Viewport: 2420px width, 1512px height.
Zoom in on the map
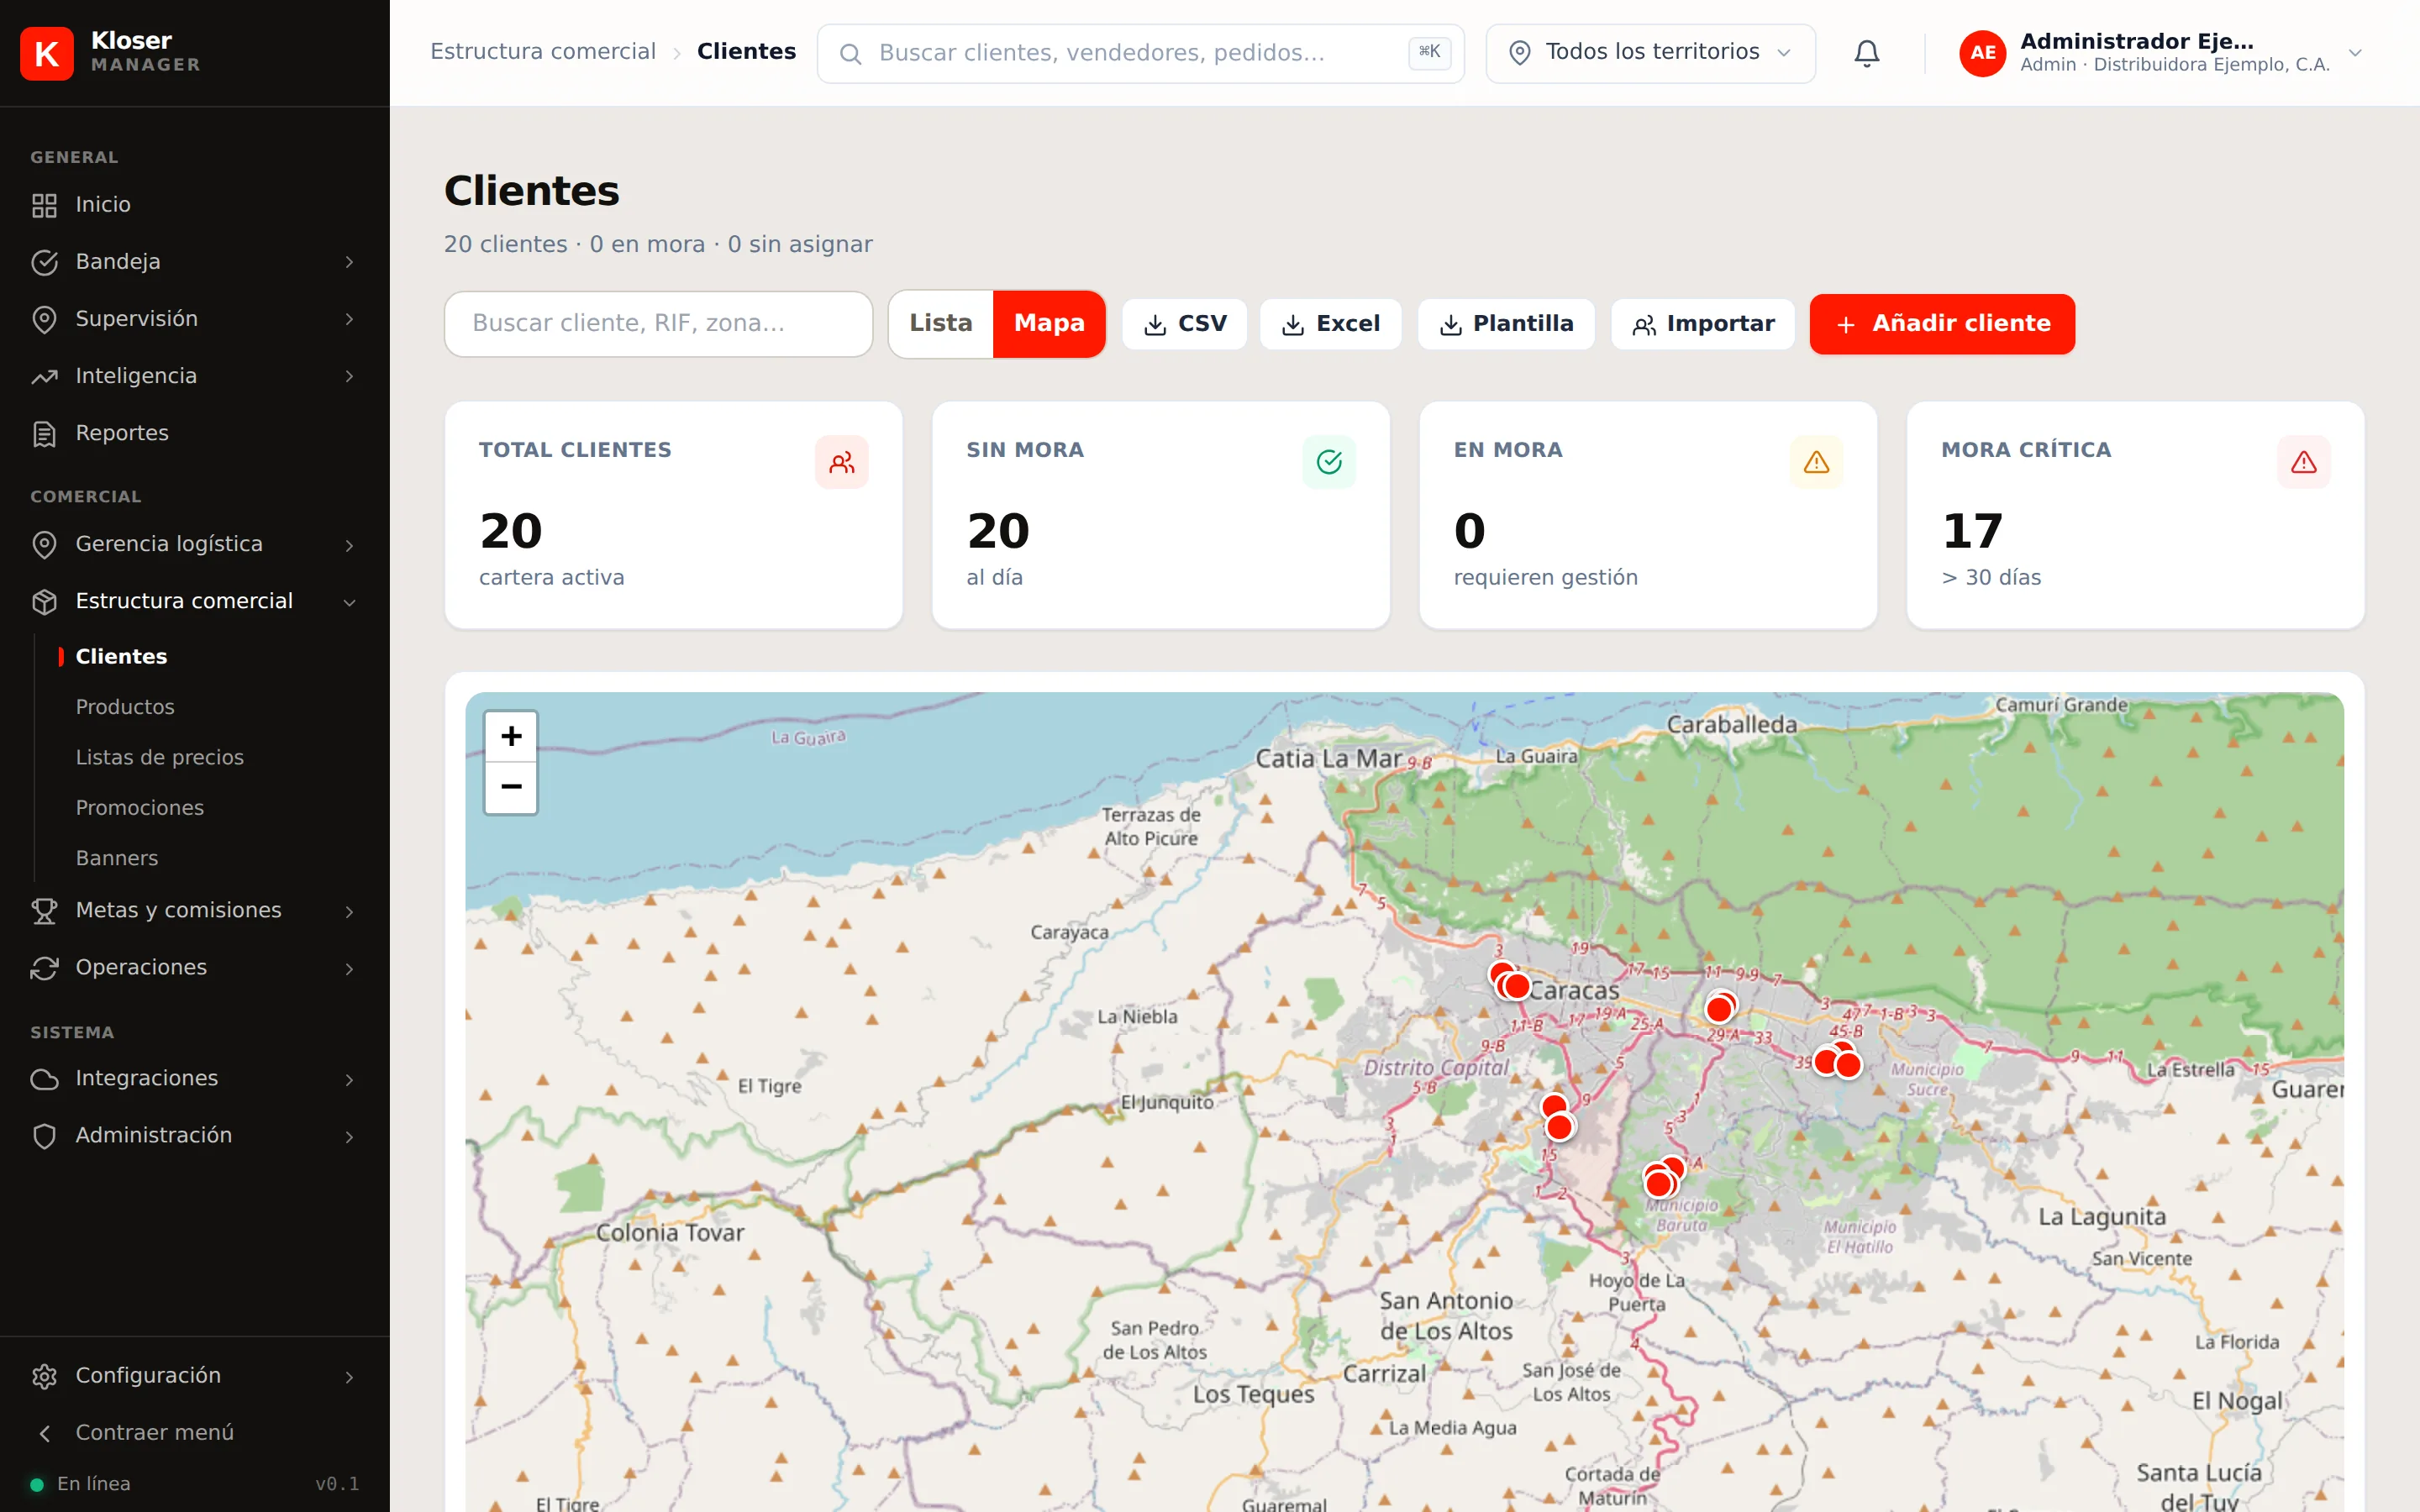[x=511, y=737]
